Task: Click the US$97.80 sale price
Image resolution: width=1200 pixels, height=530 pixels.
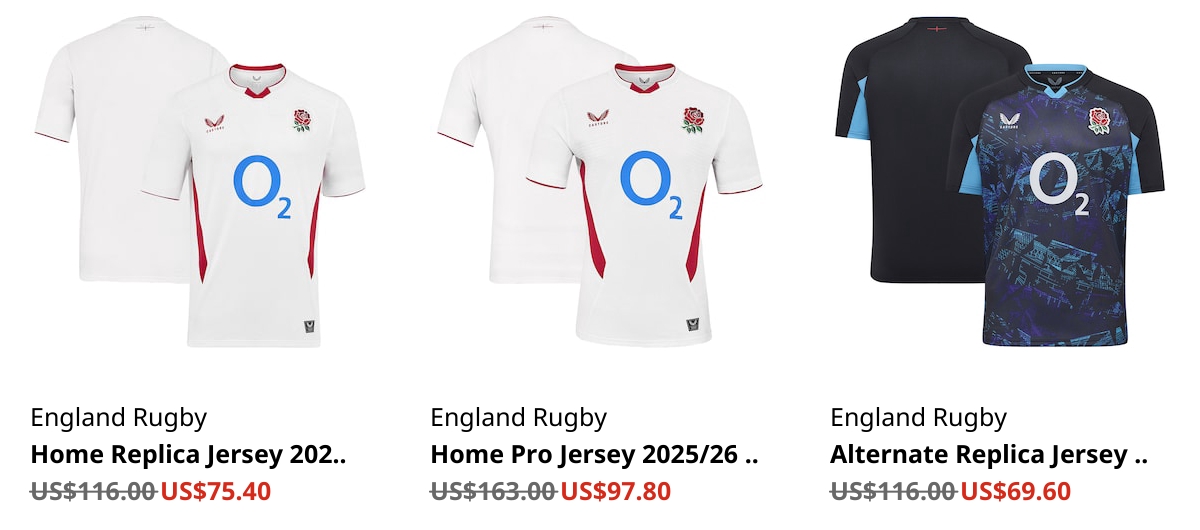Action: click(616, 491)
